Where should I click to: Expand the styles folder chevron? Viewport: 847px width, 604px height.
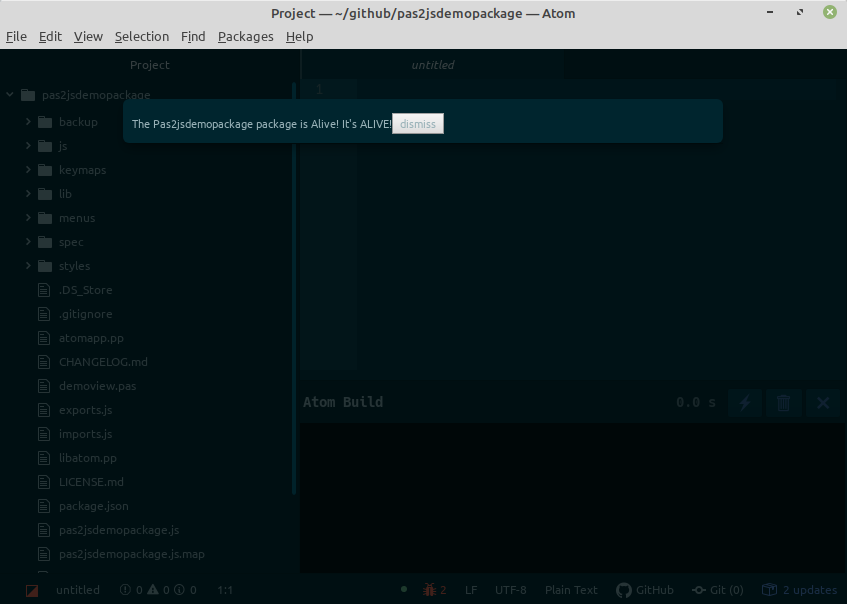pos(28,266)
